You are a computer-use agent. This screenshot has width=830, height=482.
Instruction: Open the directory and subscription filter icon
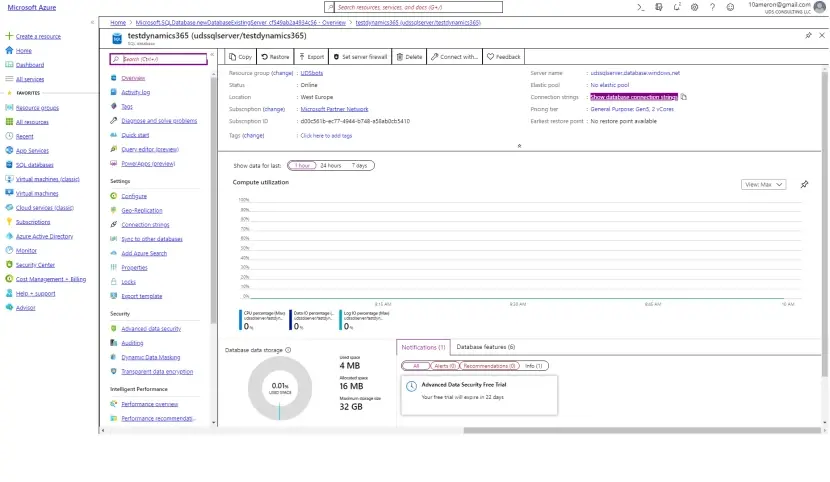coord(658,7)
